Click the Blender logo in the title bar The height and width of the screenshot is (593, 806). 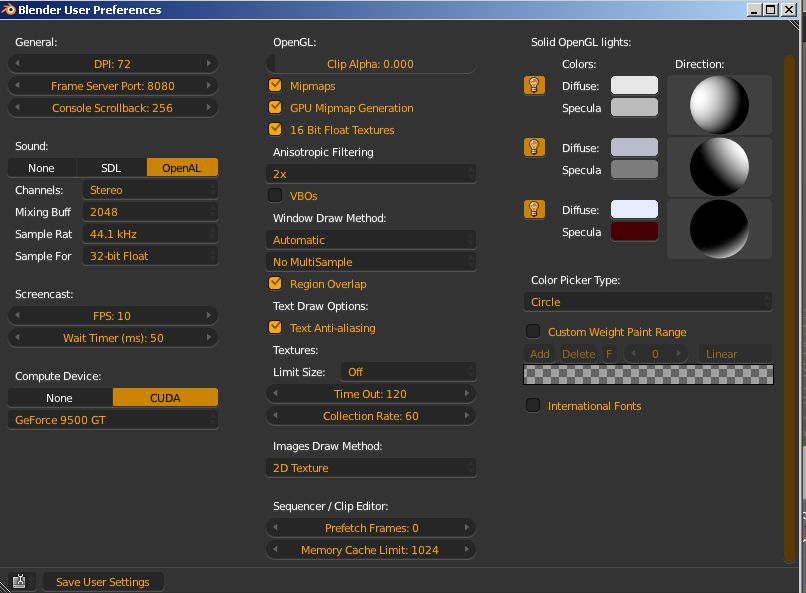pyautogui.click(x=9, y=10)
